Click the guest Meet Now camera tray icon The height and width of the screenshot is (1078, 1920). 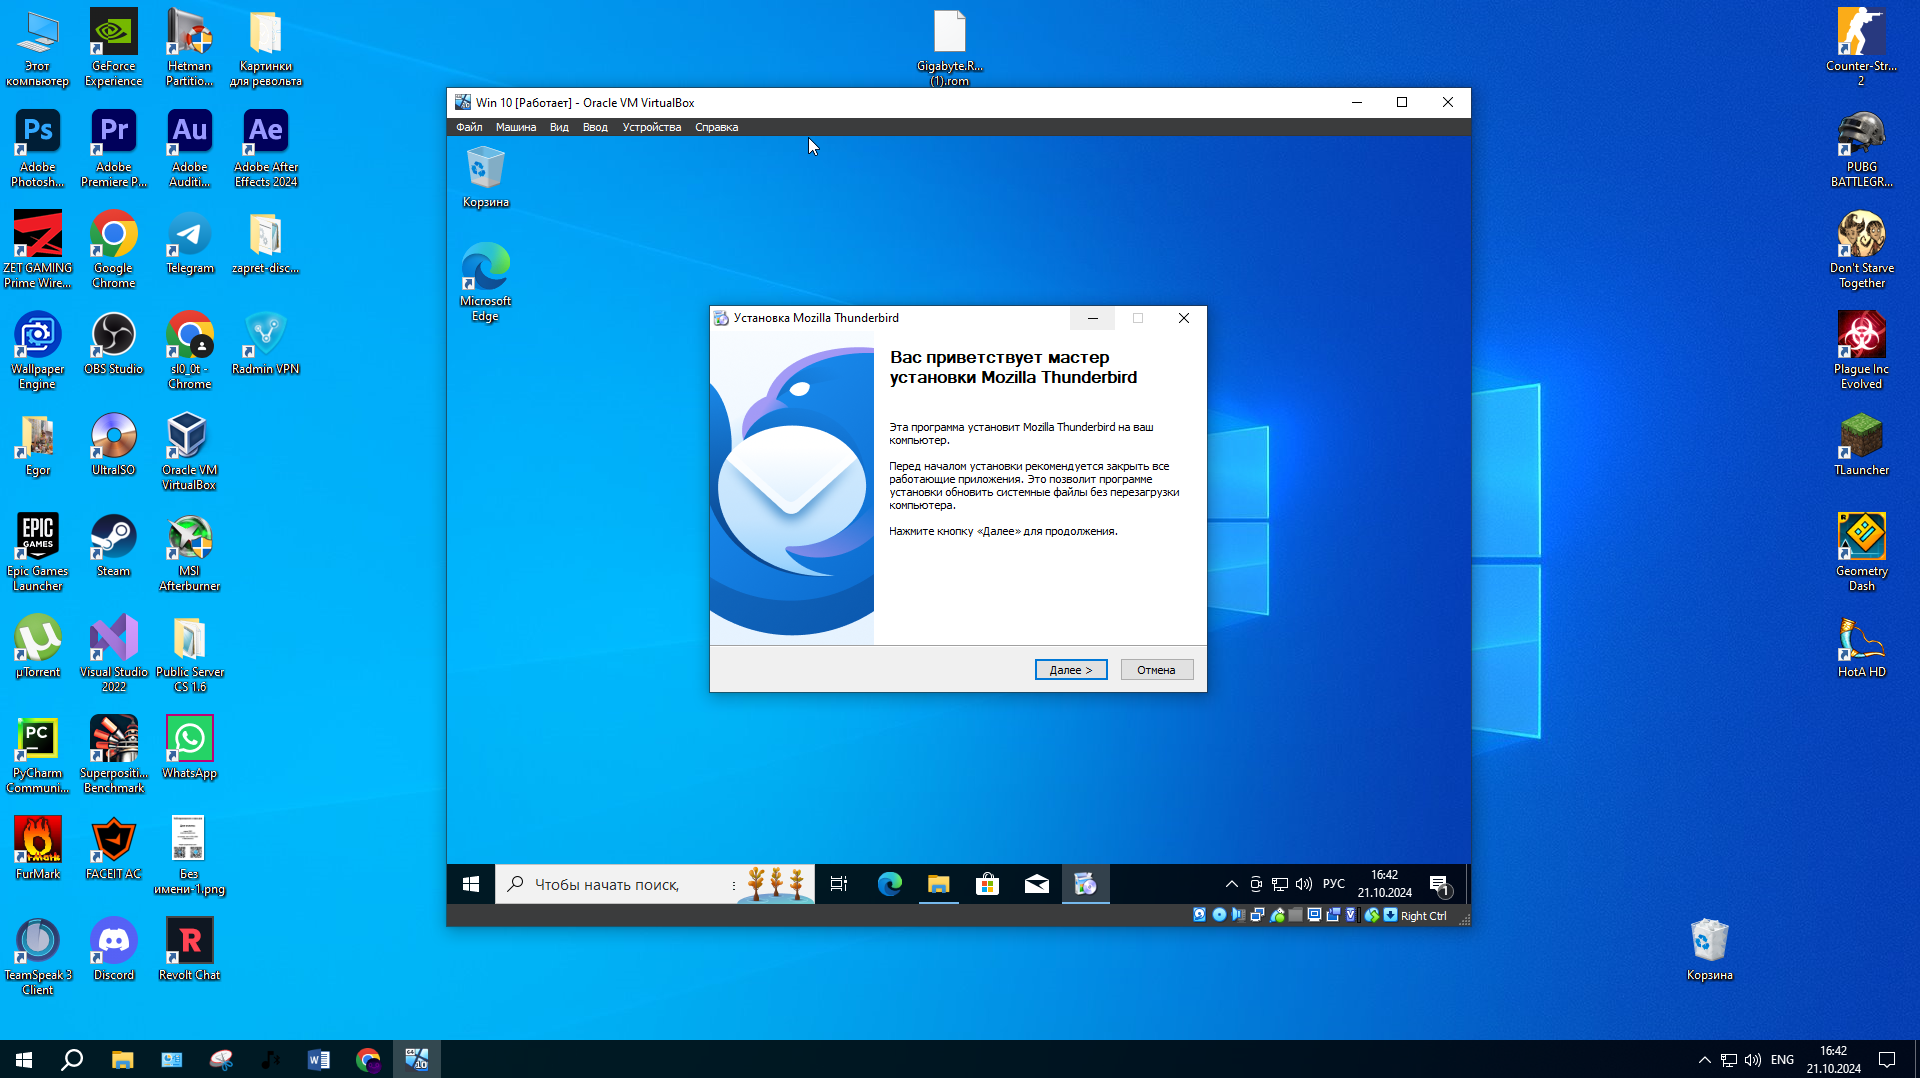pos(1256,884)
